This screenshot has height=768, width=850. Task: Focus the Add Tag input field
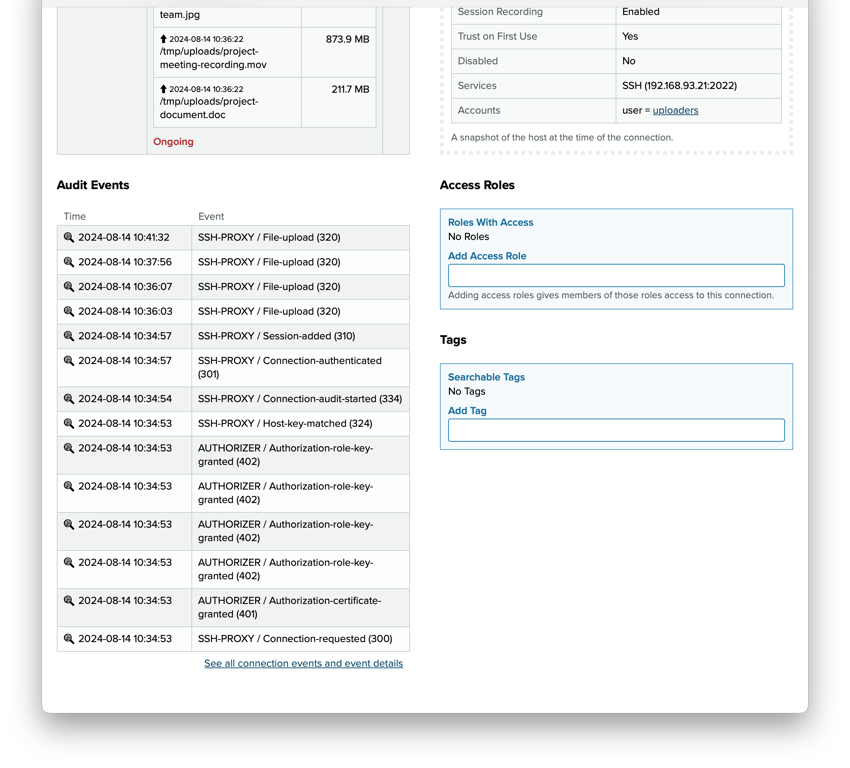click(x=616, y=430)
